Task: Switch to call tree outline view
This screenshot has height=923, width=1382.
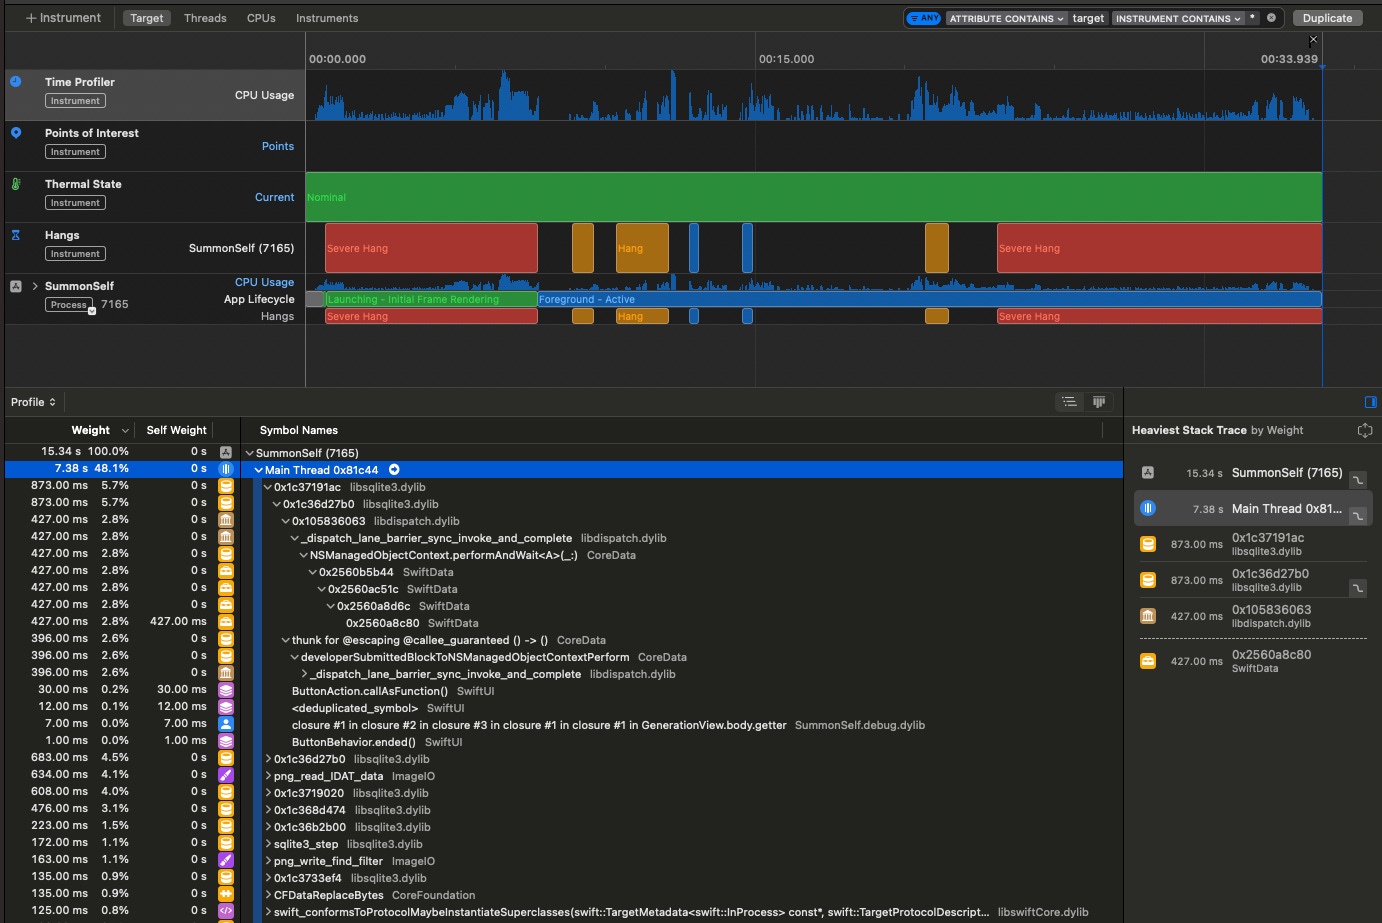Action: (1070, 402)
